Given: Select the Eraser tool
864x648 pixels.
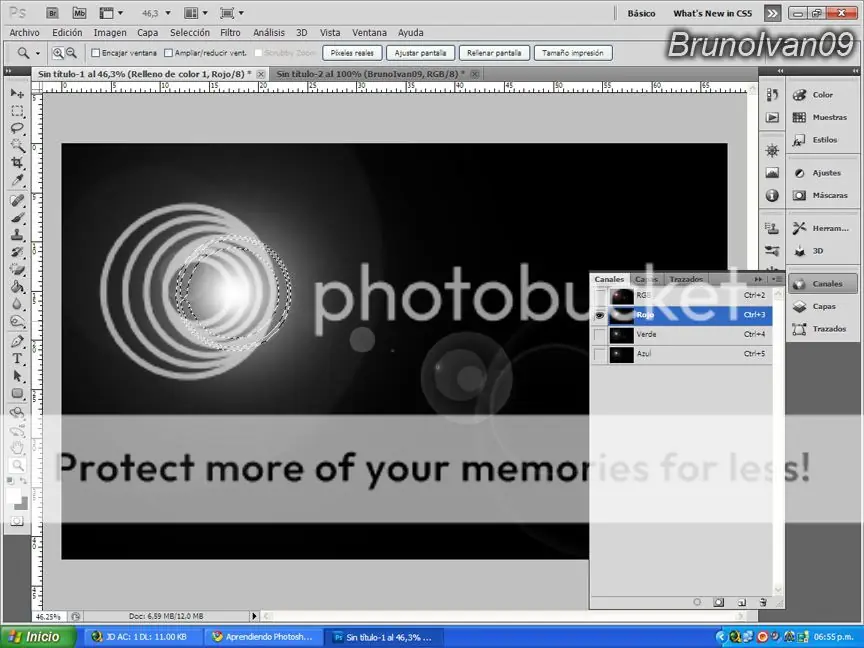Looking at the screenshot, I should pyautogui.click(x=17, y=269).
